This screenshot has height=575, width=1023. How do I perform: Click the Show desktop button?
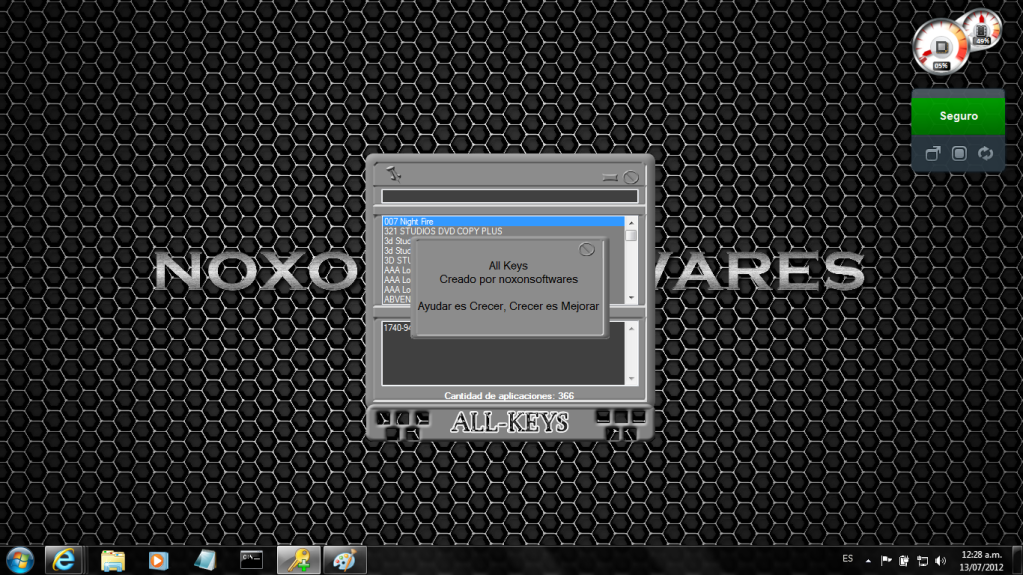tap(1017, 561)
